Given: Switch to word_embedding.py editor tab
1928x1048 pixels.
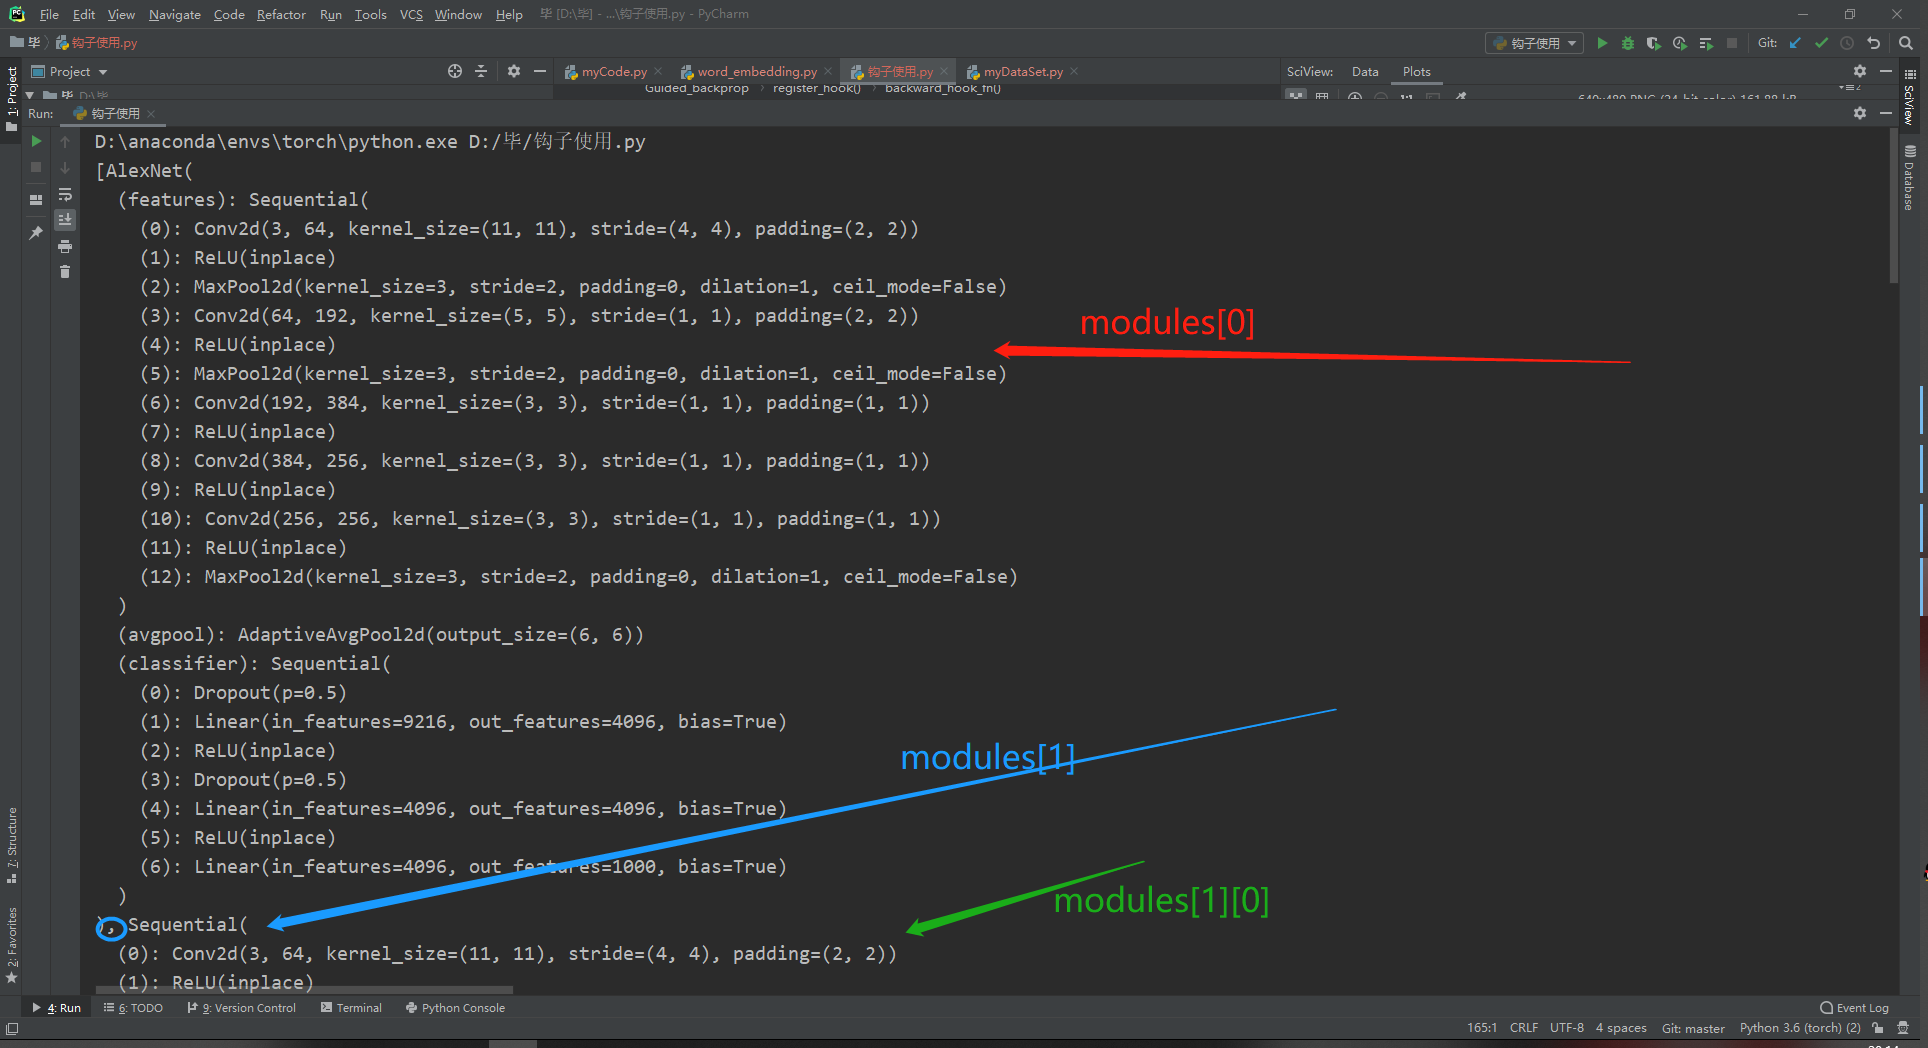Looking at the screenshot, I should click(x=756, y=71).
